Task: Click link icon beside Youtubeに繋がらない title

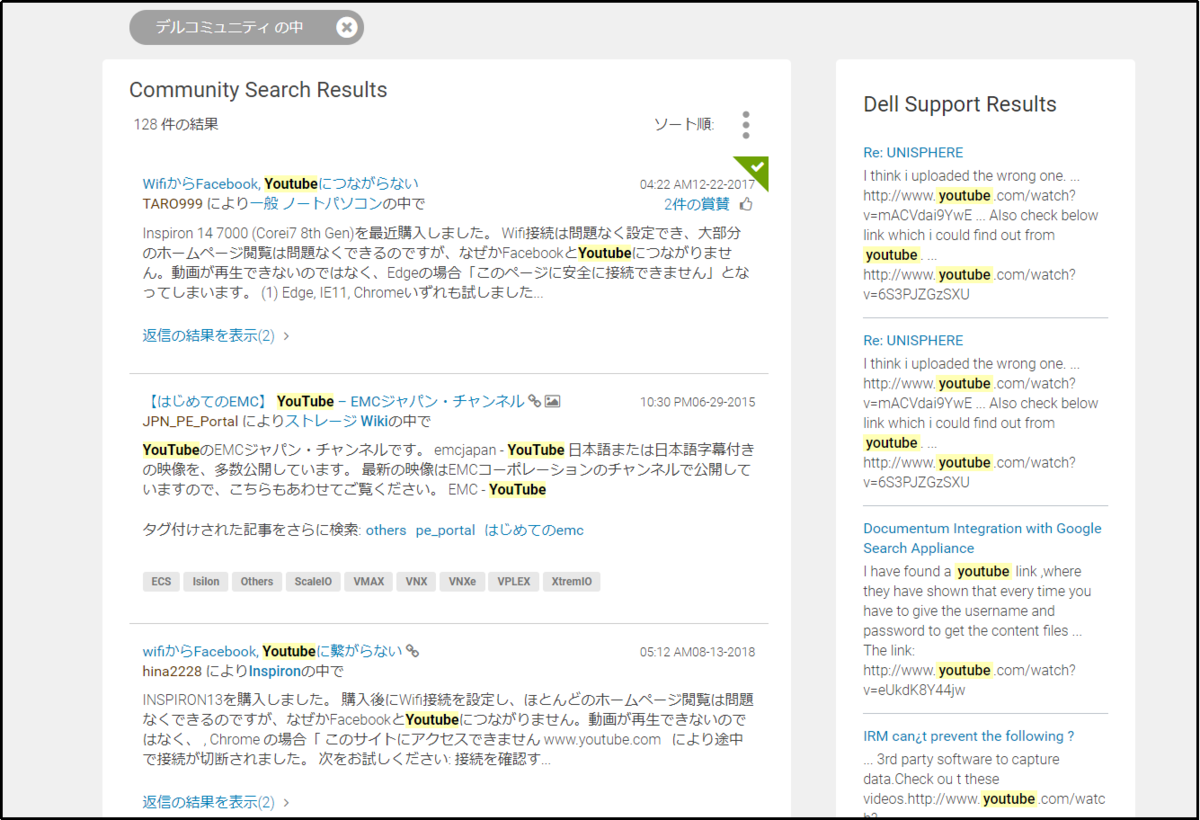Action: (x=412, y=651)
